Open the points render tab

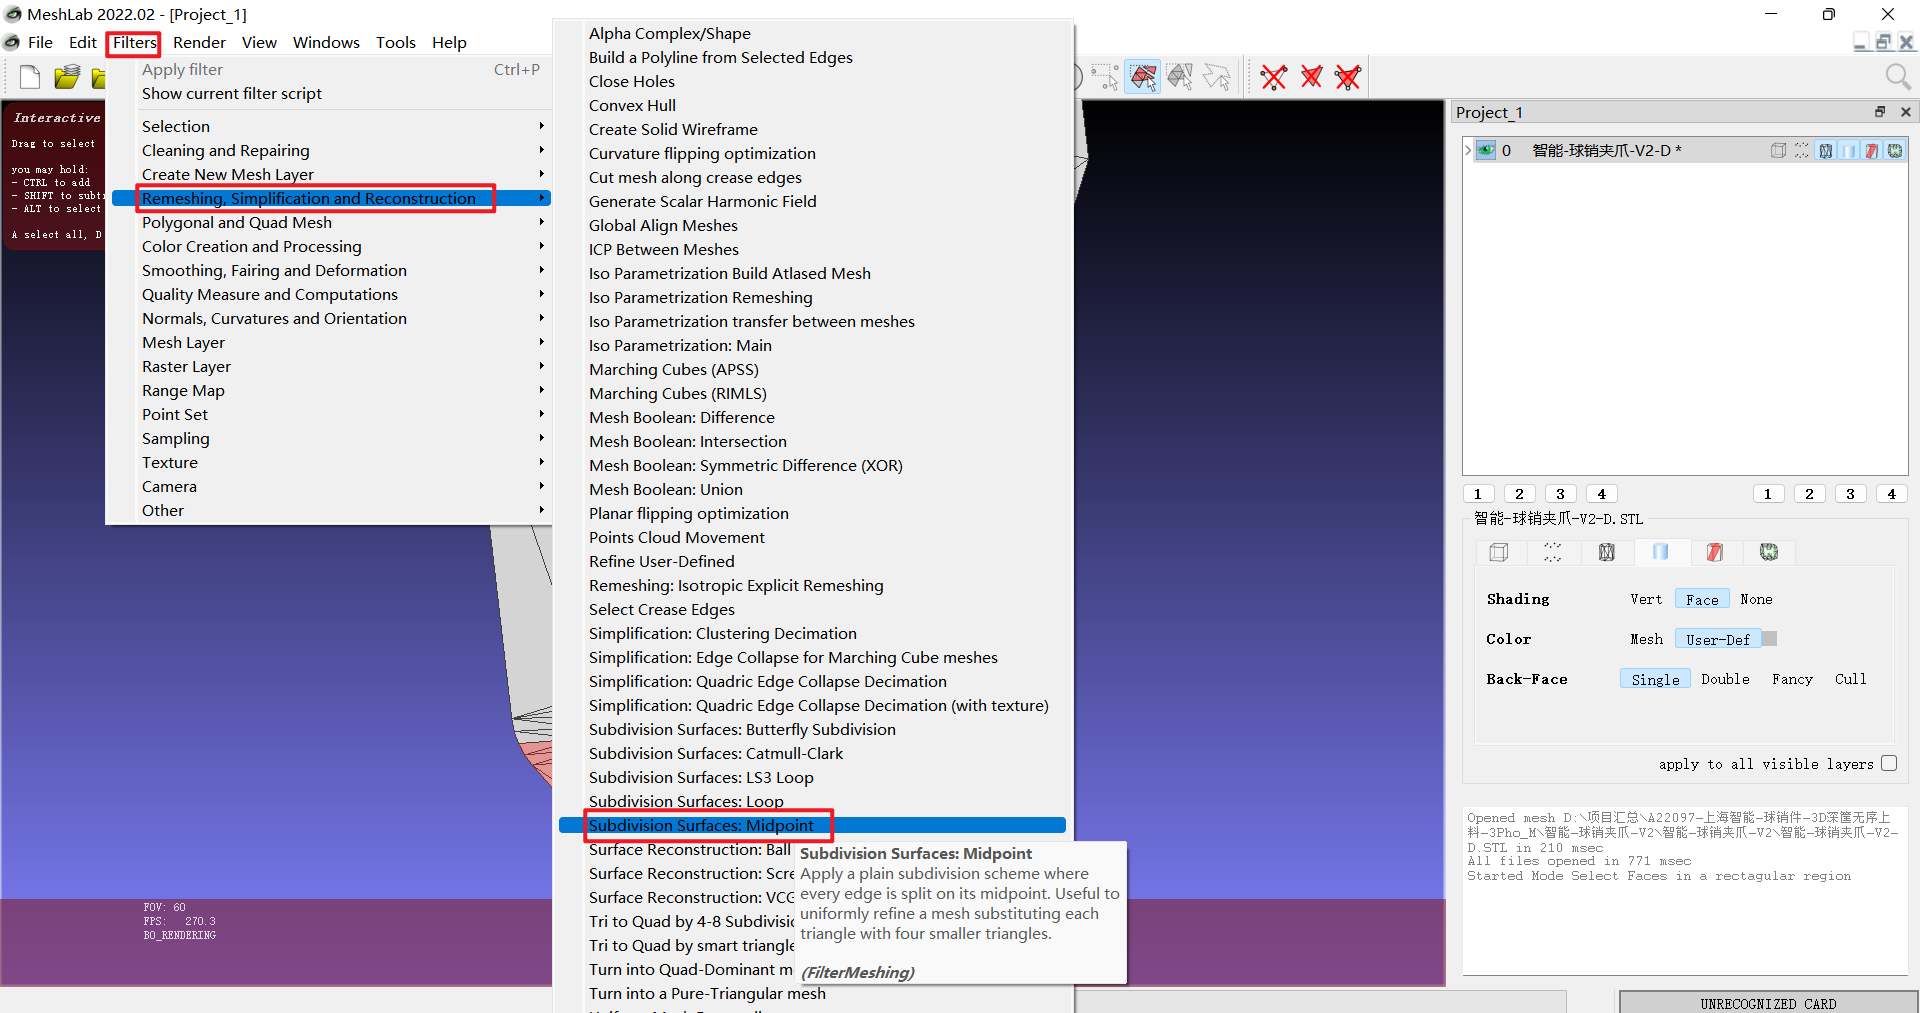(x=1553, y=552)
